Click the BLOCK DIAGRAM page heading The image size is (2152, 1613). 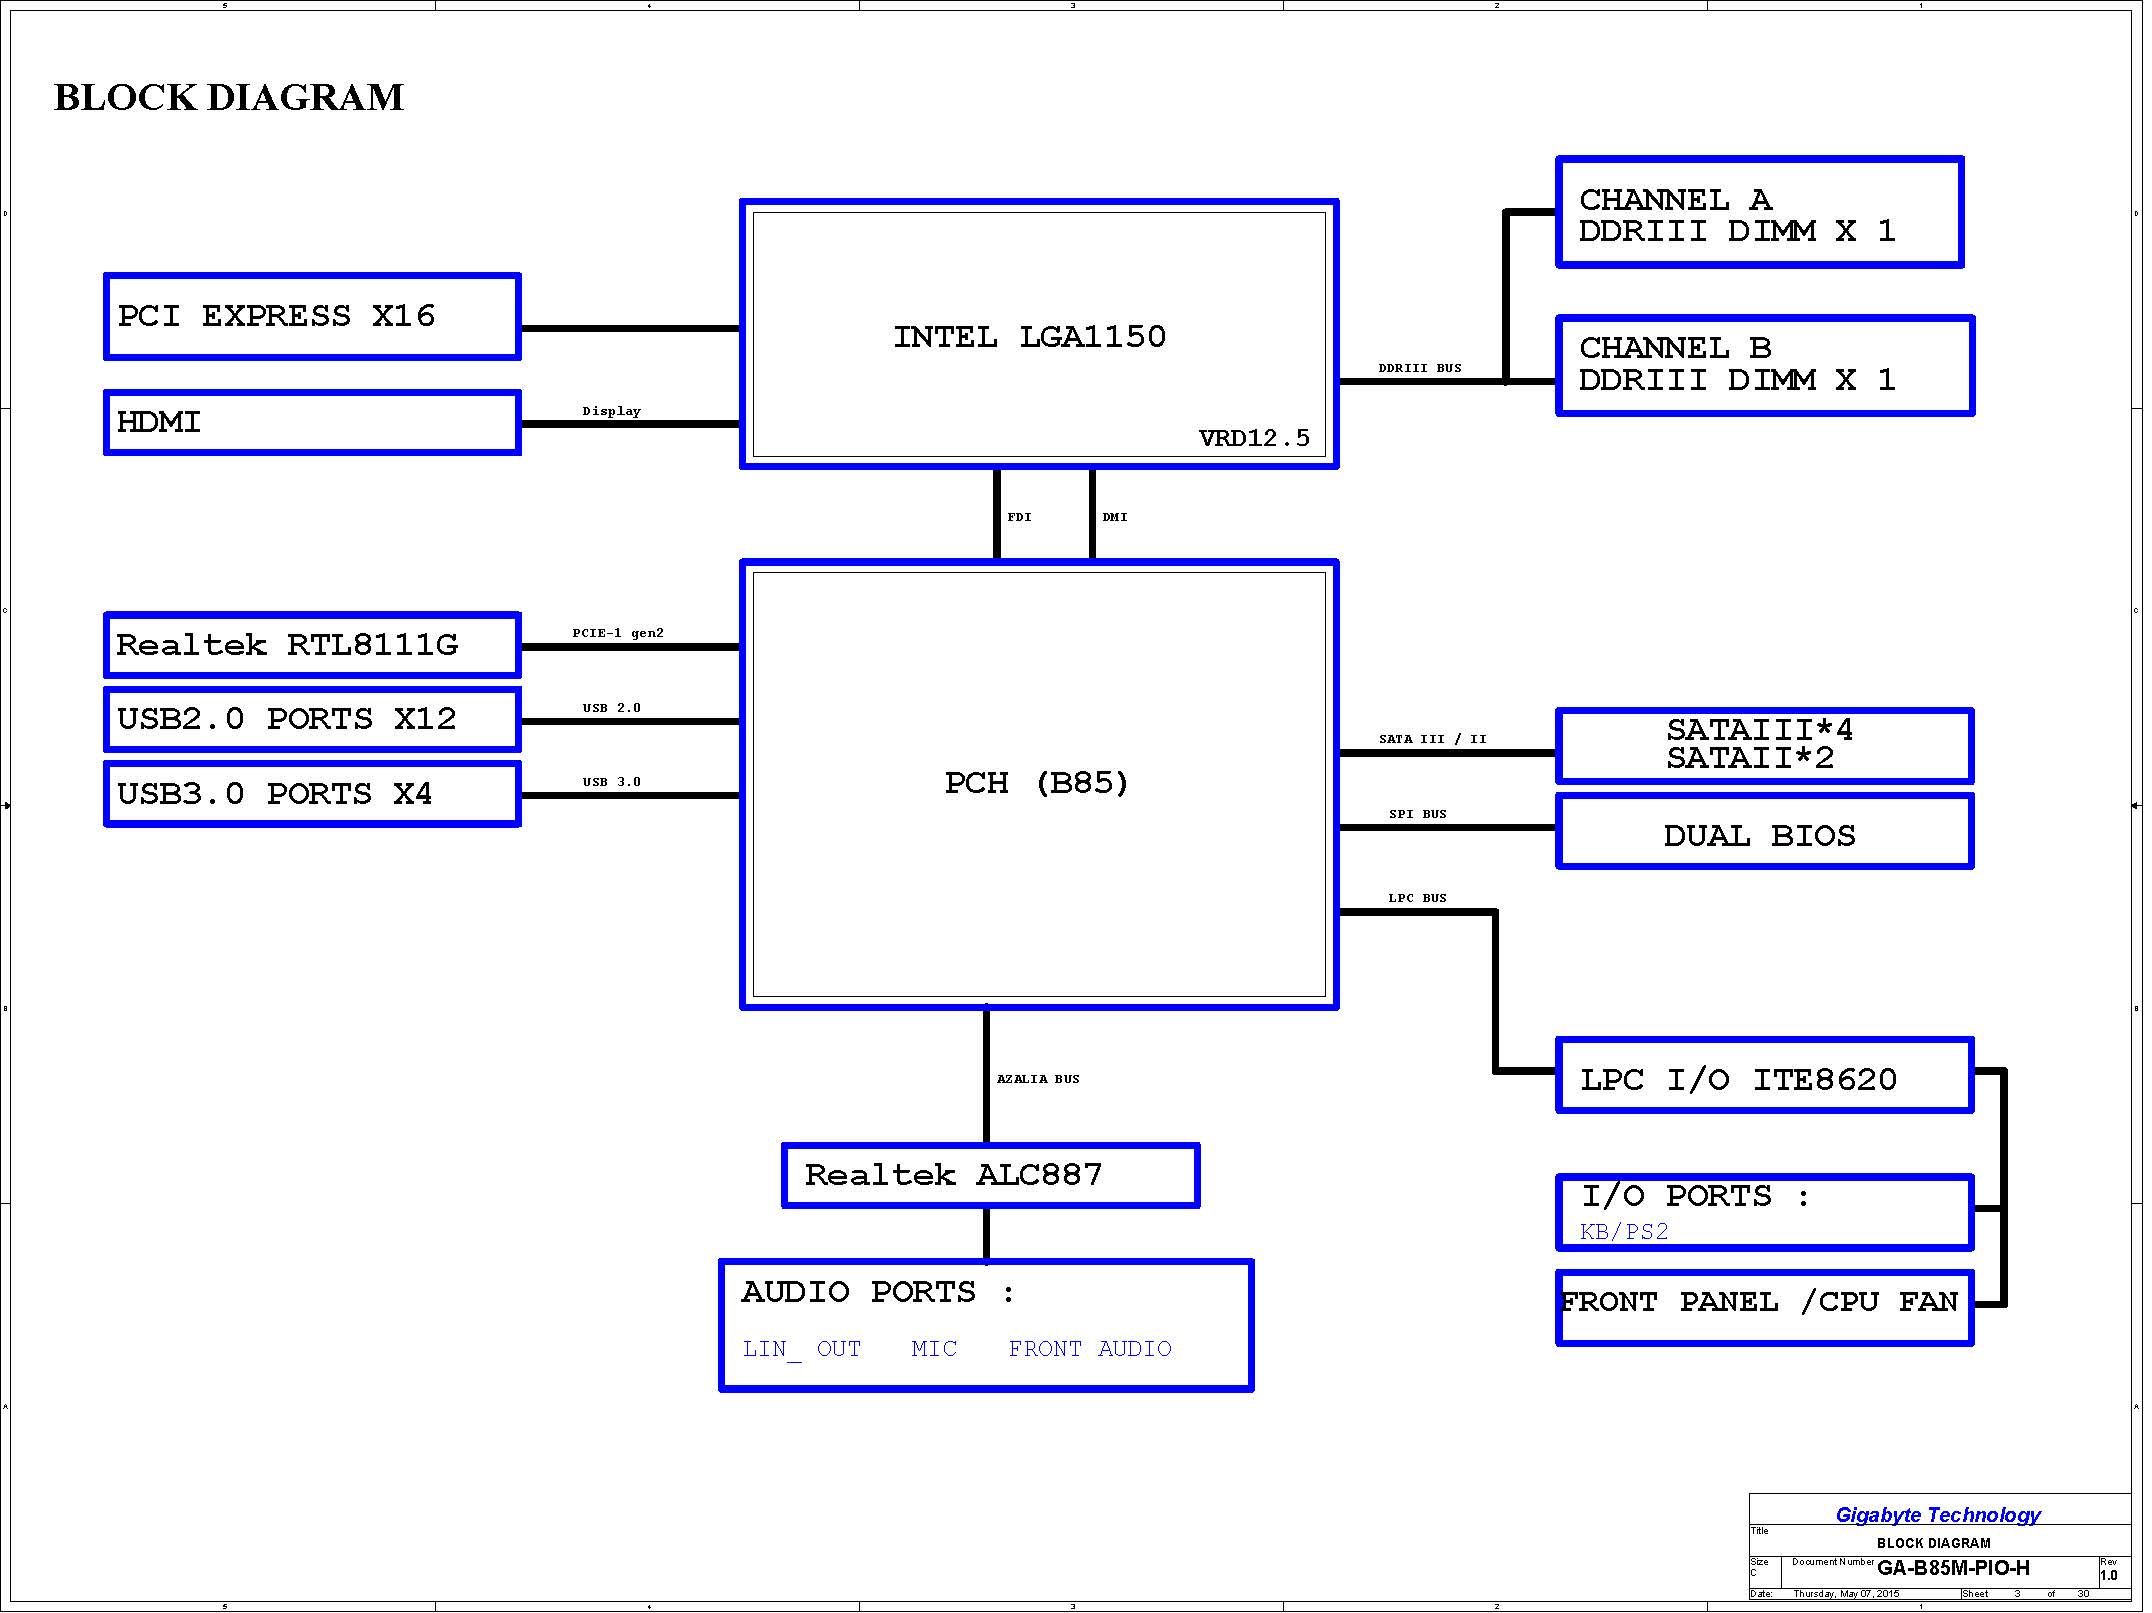pyautogui.click(x=229, y=98)
